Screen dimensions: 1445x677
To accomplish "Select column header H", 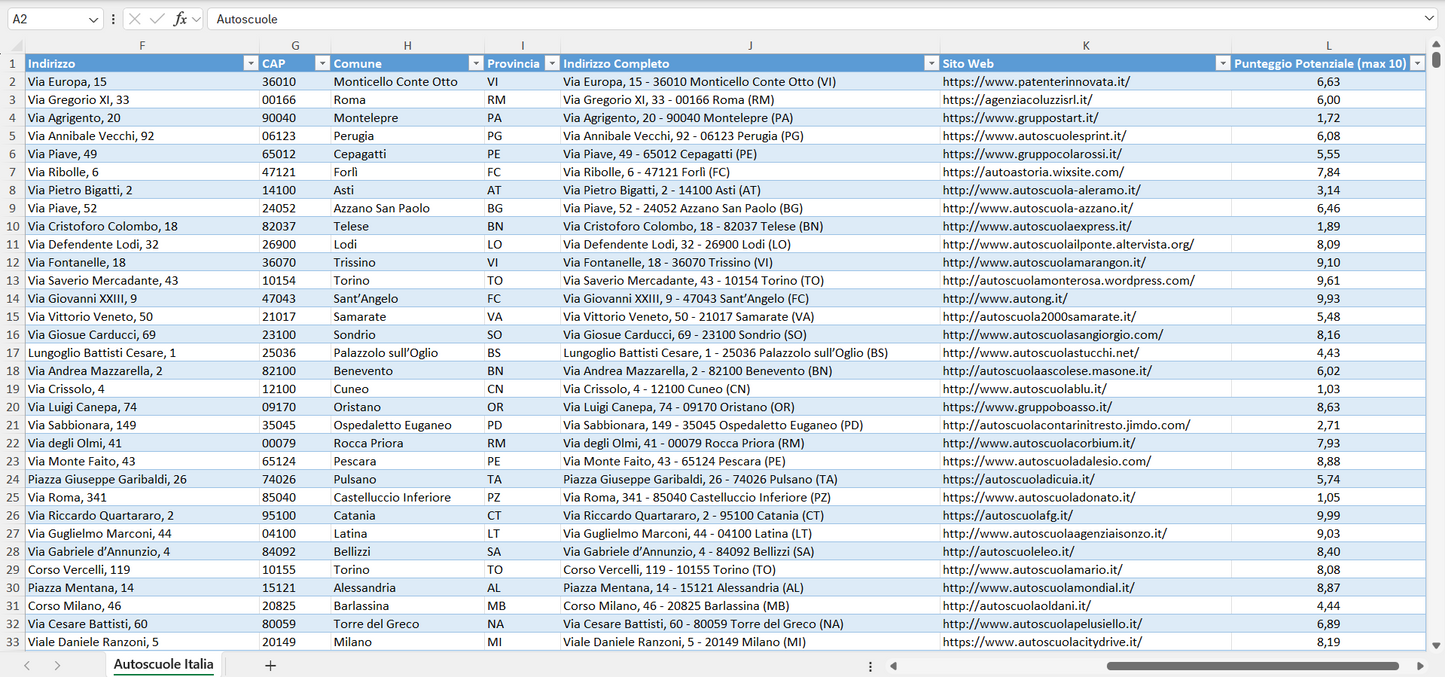I will [408, 45].
